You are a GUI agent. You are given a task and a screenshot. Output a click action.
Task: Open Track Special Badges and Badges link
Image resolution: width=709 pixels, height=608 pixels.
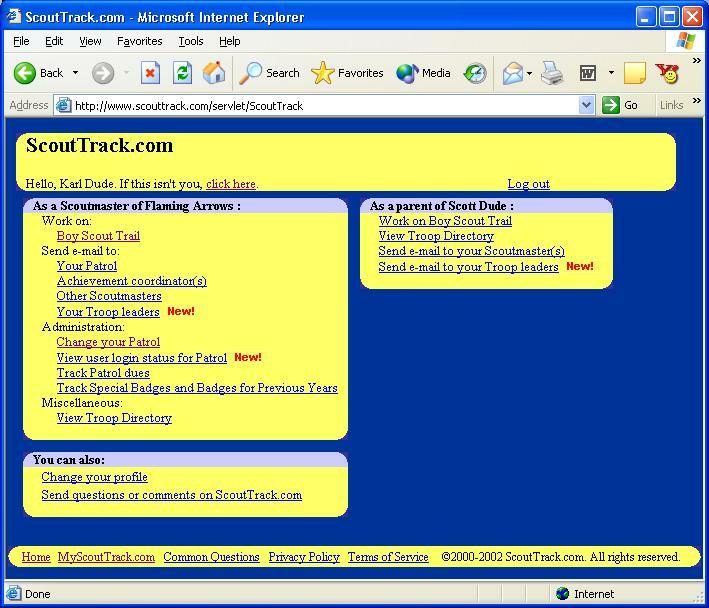[197, 388]
